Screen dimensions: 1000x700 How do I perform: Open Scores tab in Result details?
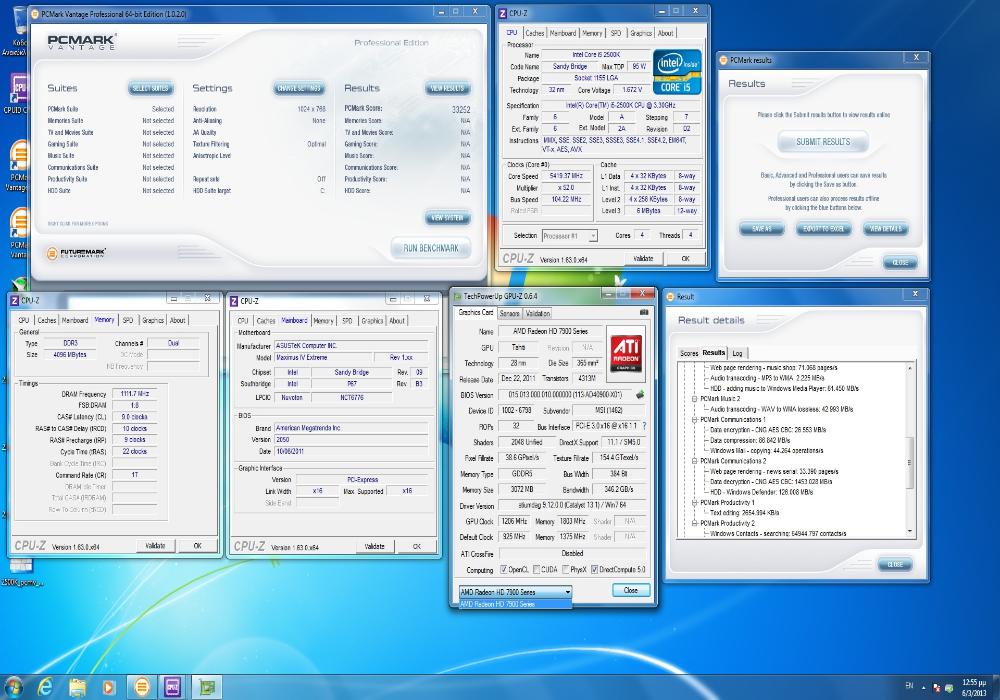689,353
